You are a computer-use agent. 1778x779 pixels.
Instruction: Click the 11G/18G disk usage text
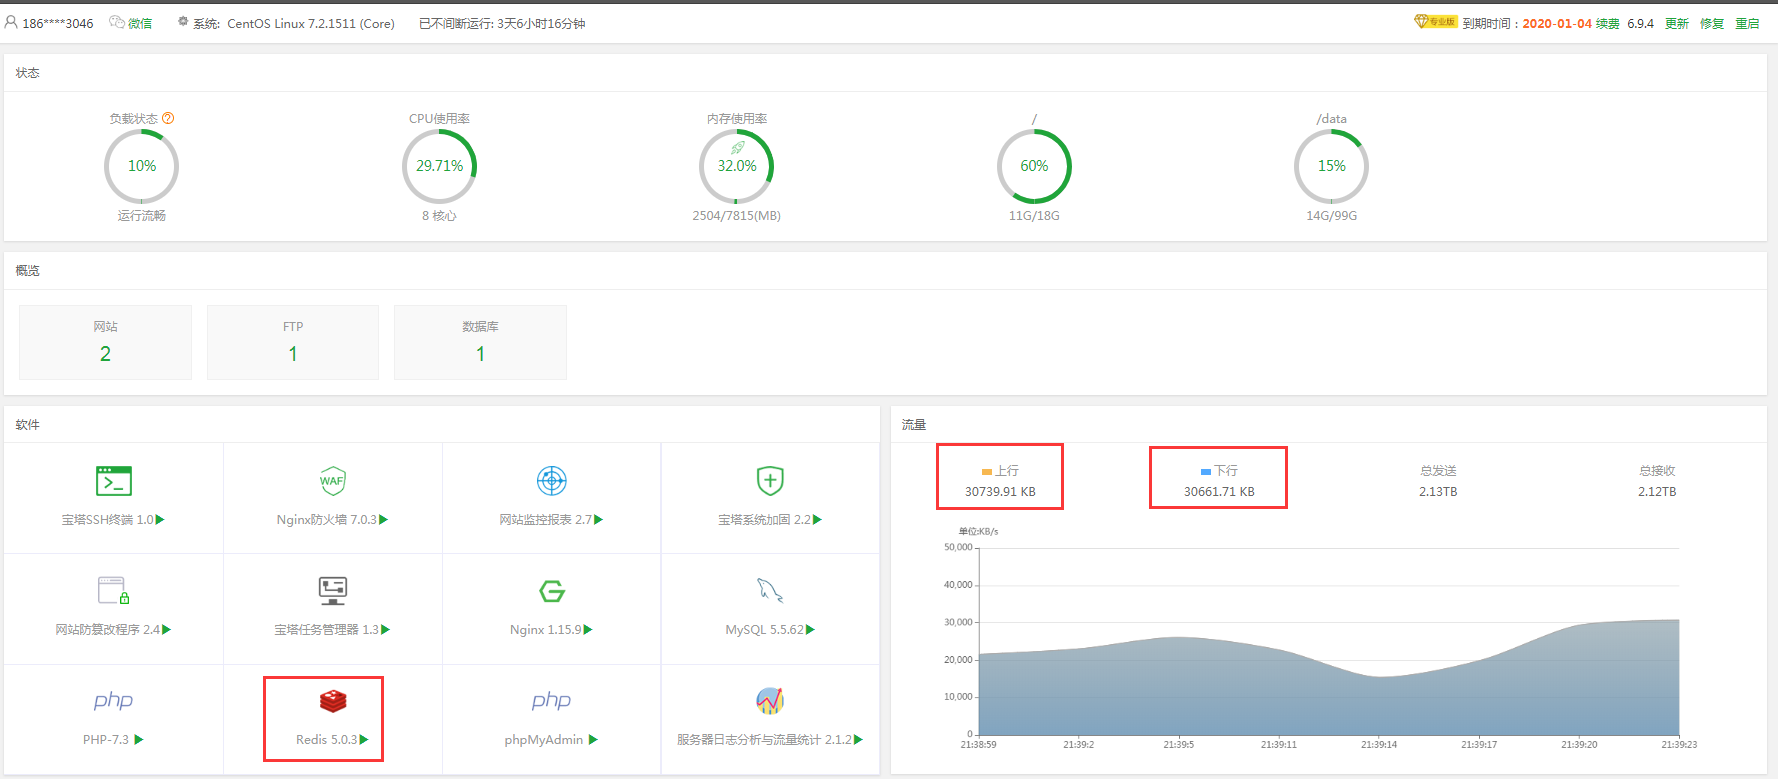[x=1034, y=216]
